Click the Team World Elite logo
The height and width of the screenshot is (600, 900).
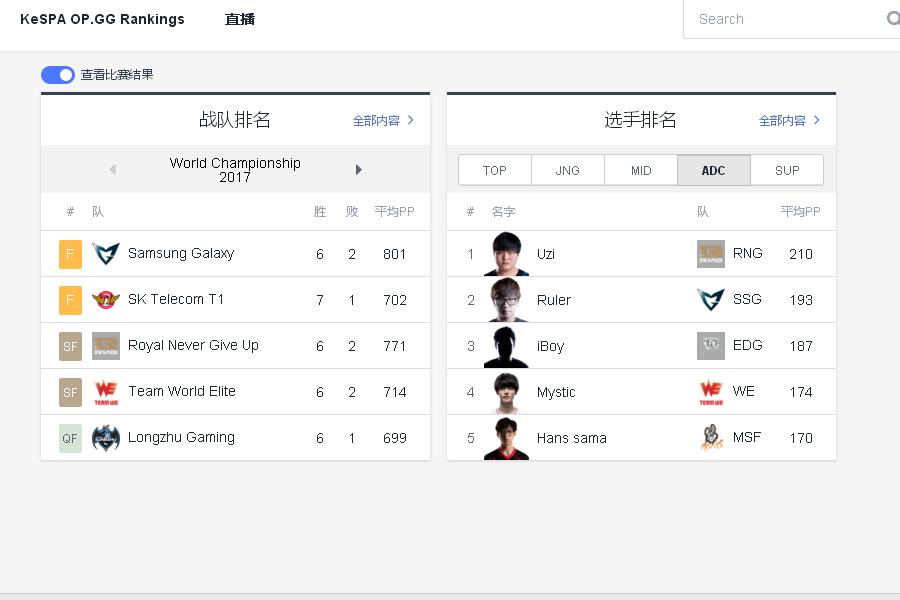click(x=106, y=392)
